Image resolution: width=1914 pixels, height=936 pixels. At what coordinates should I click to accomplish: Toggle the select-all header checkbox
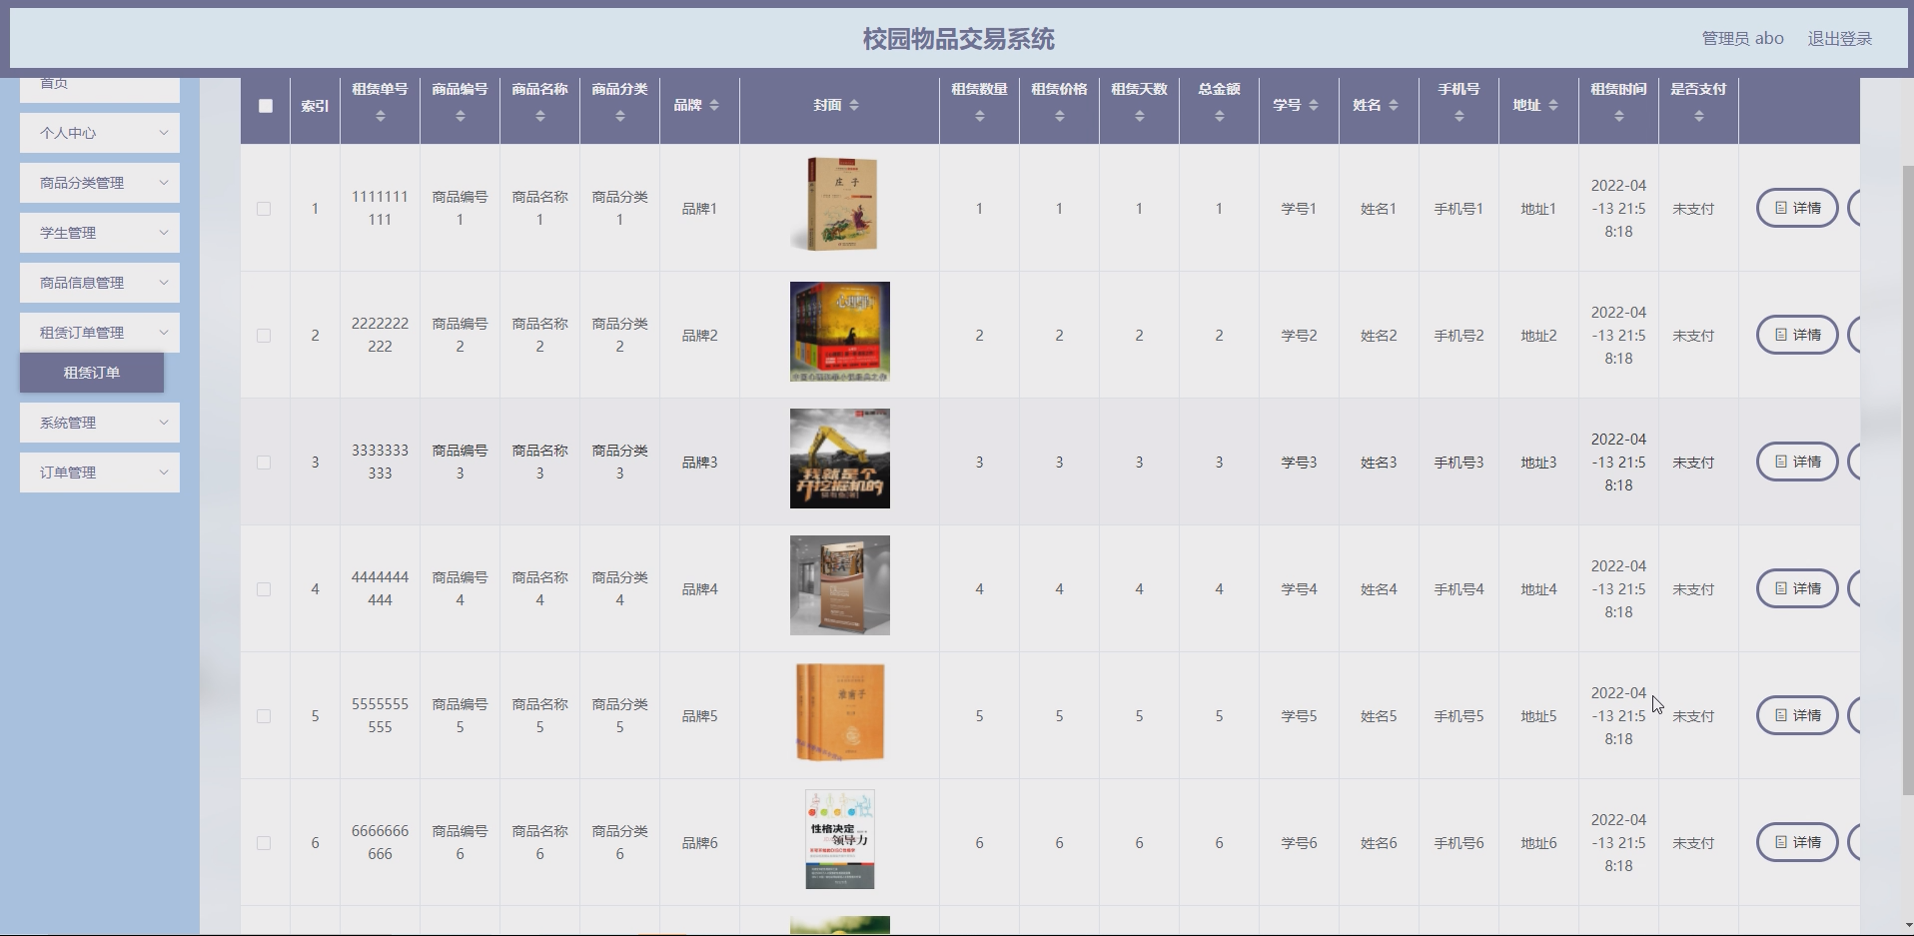(265, 106)
